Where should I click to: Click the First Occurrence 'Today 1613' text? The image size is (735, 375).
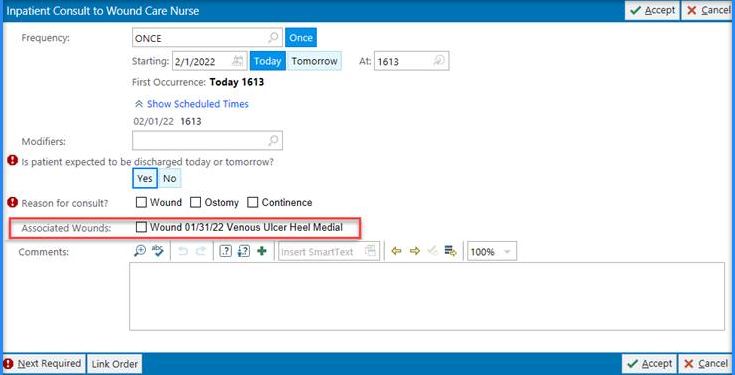point(237,82)
